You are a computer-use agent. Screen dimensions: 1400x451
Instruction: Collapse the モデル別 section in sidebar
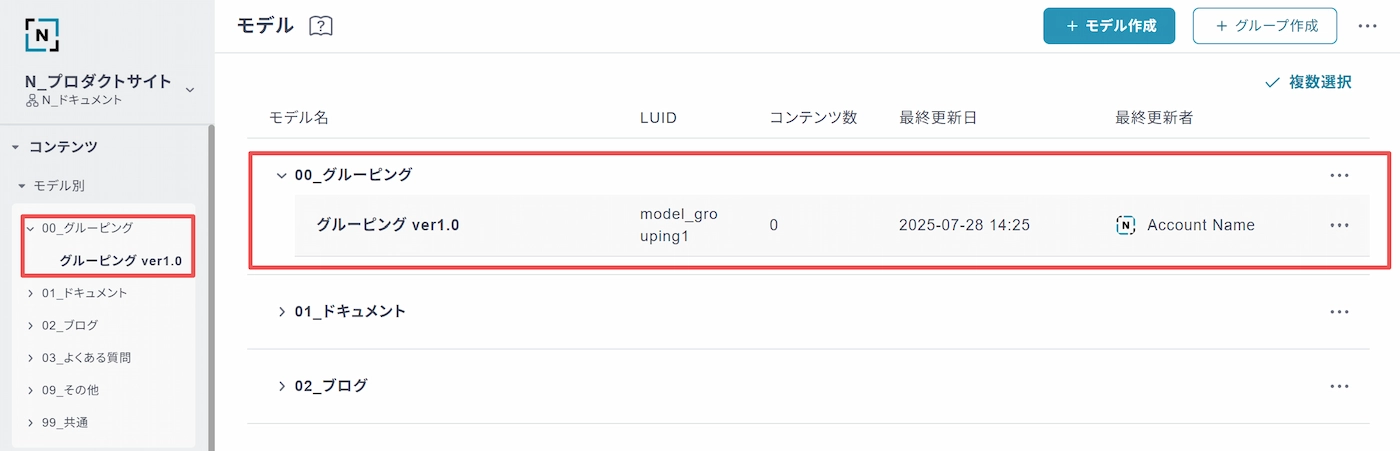point(21,186)
